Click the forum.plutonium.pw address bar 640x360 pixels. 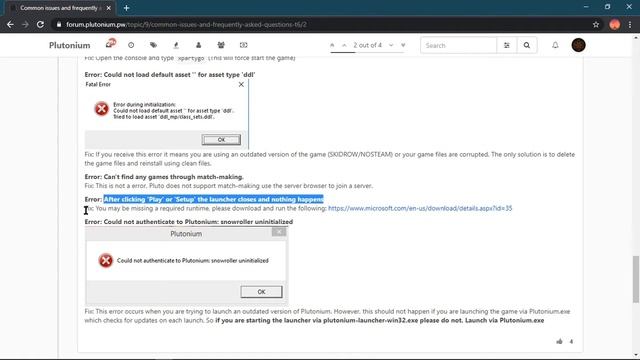coord(322,24)
